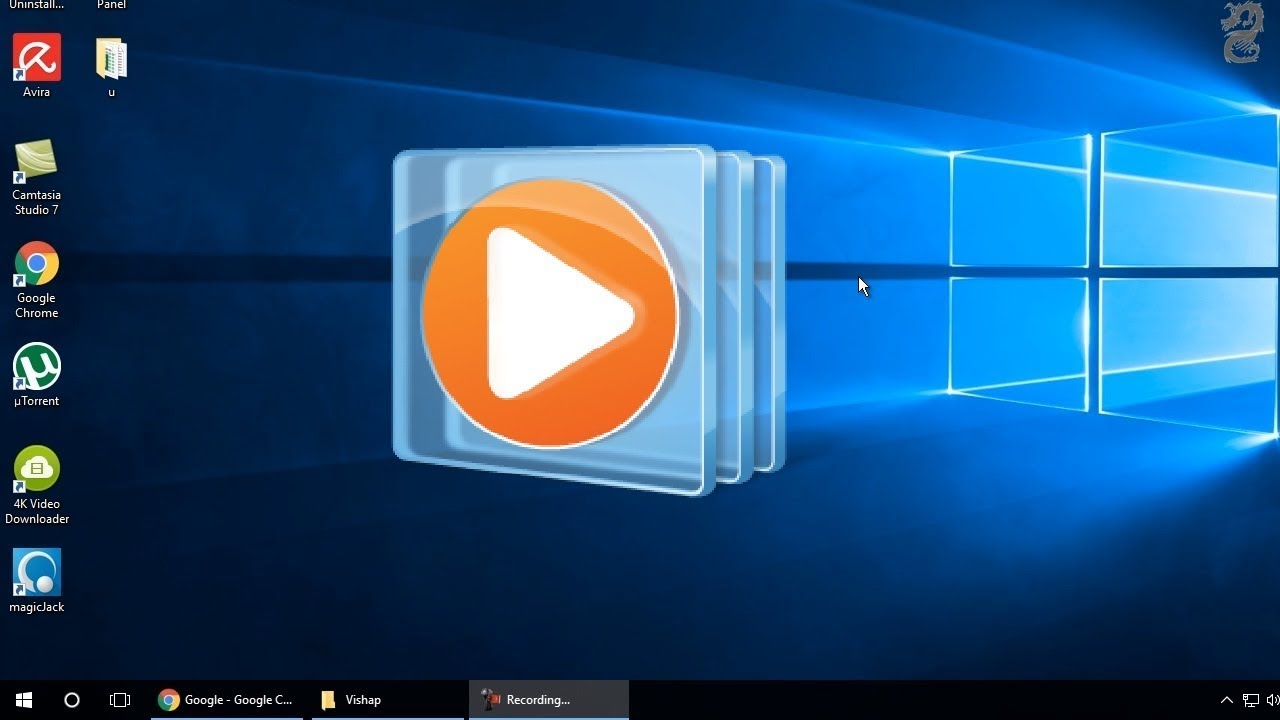Switch to Google Chrome taskbar window
This screenshot has width=1280, height=720.
pos(226,700)
